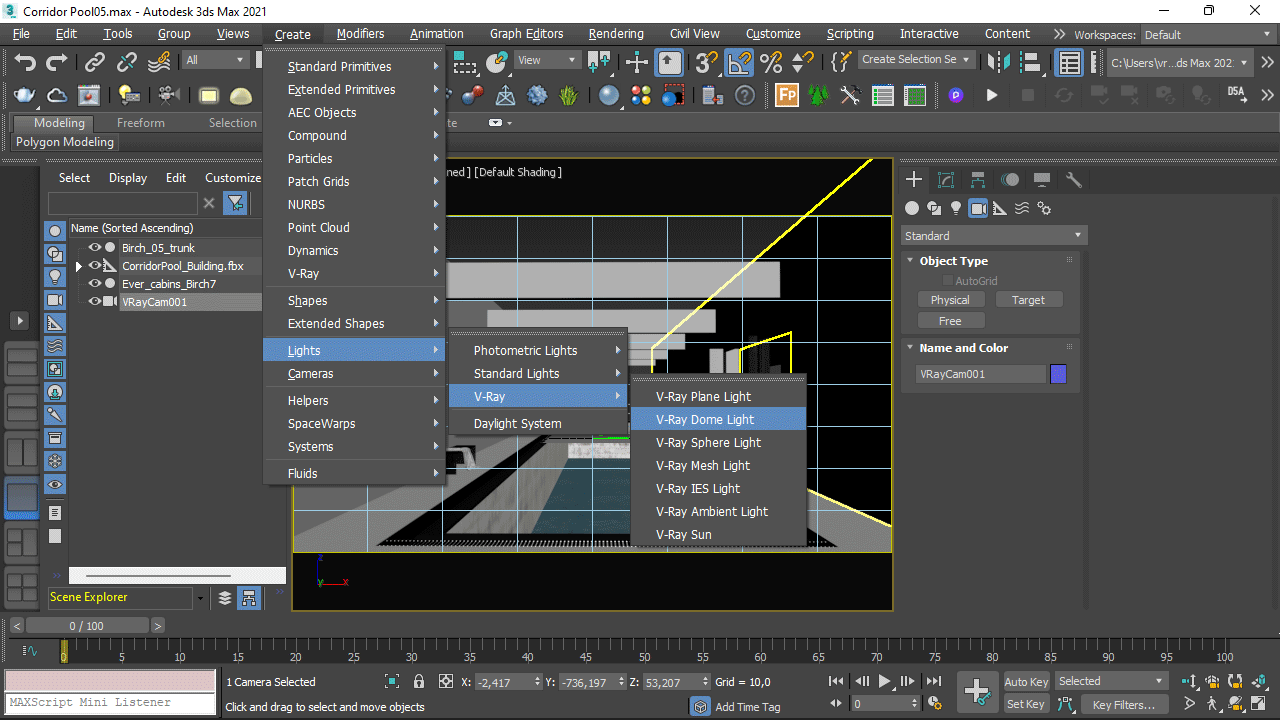The height and width of the screenshot is (720, 1280).
Task: Click the hammer and wrench tools icon
Action: (x=851, y=96)
